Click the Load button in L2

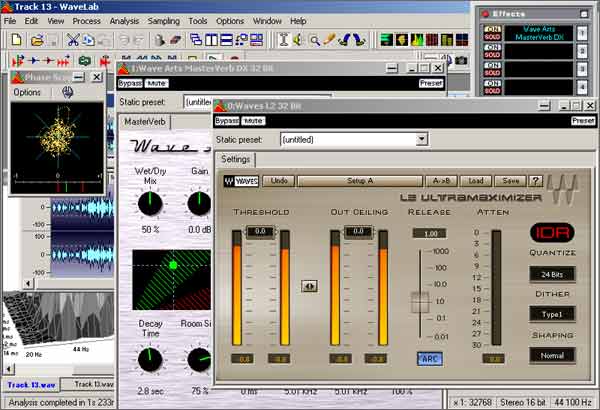[x=478, y=181]
